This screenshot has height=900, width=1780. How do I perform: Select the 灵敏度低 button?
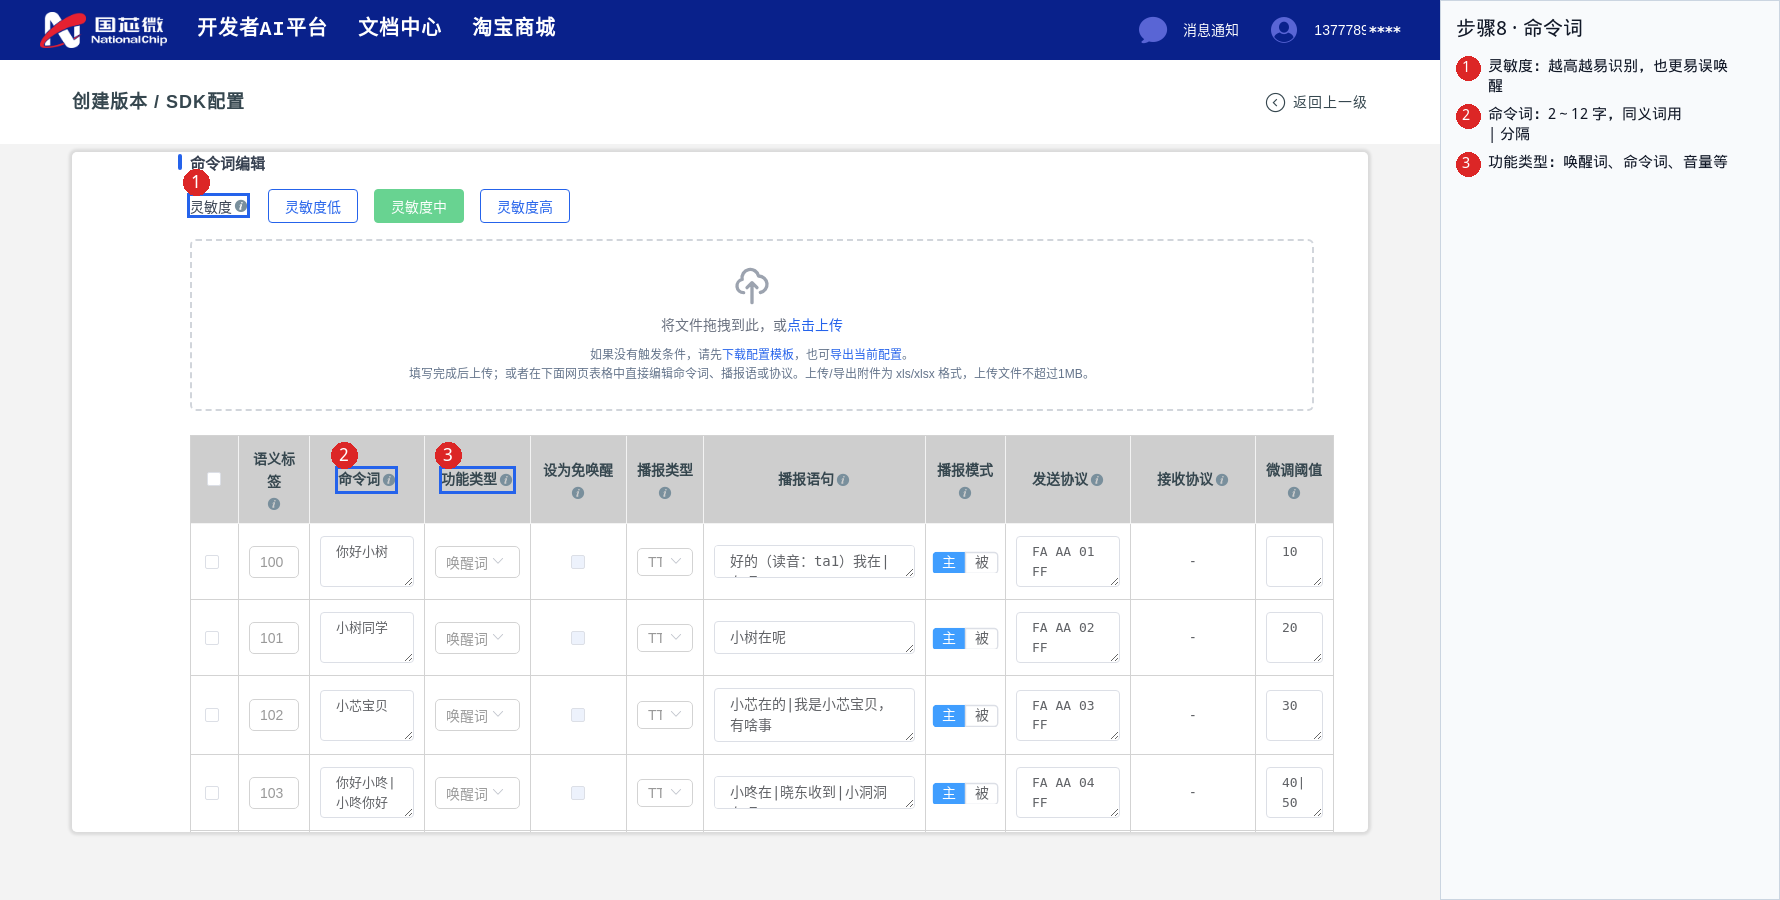[x=313, y=206]
